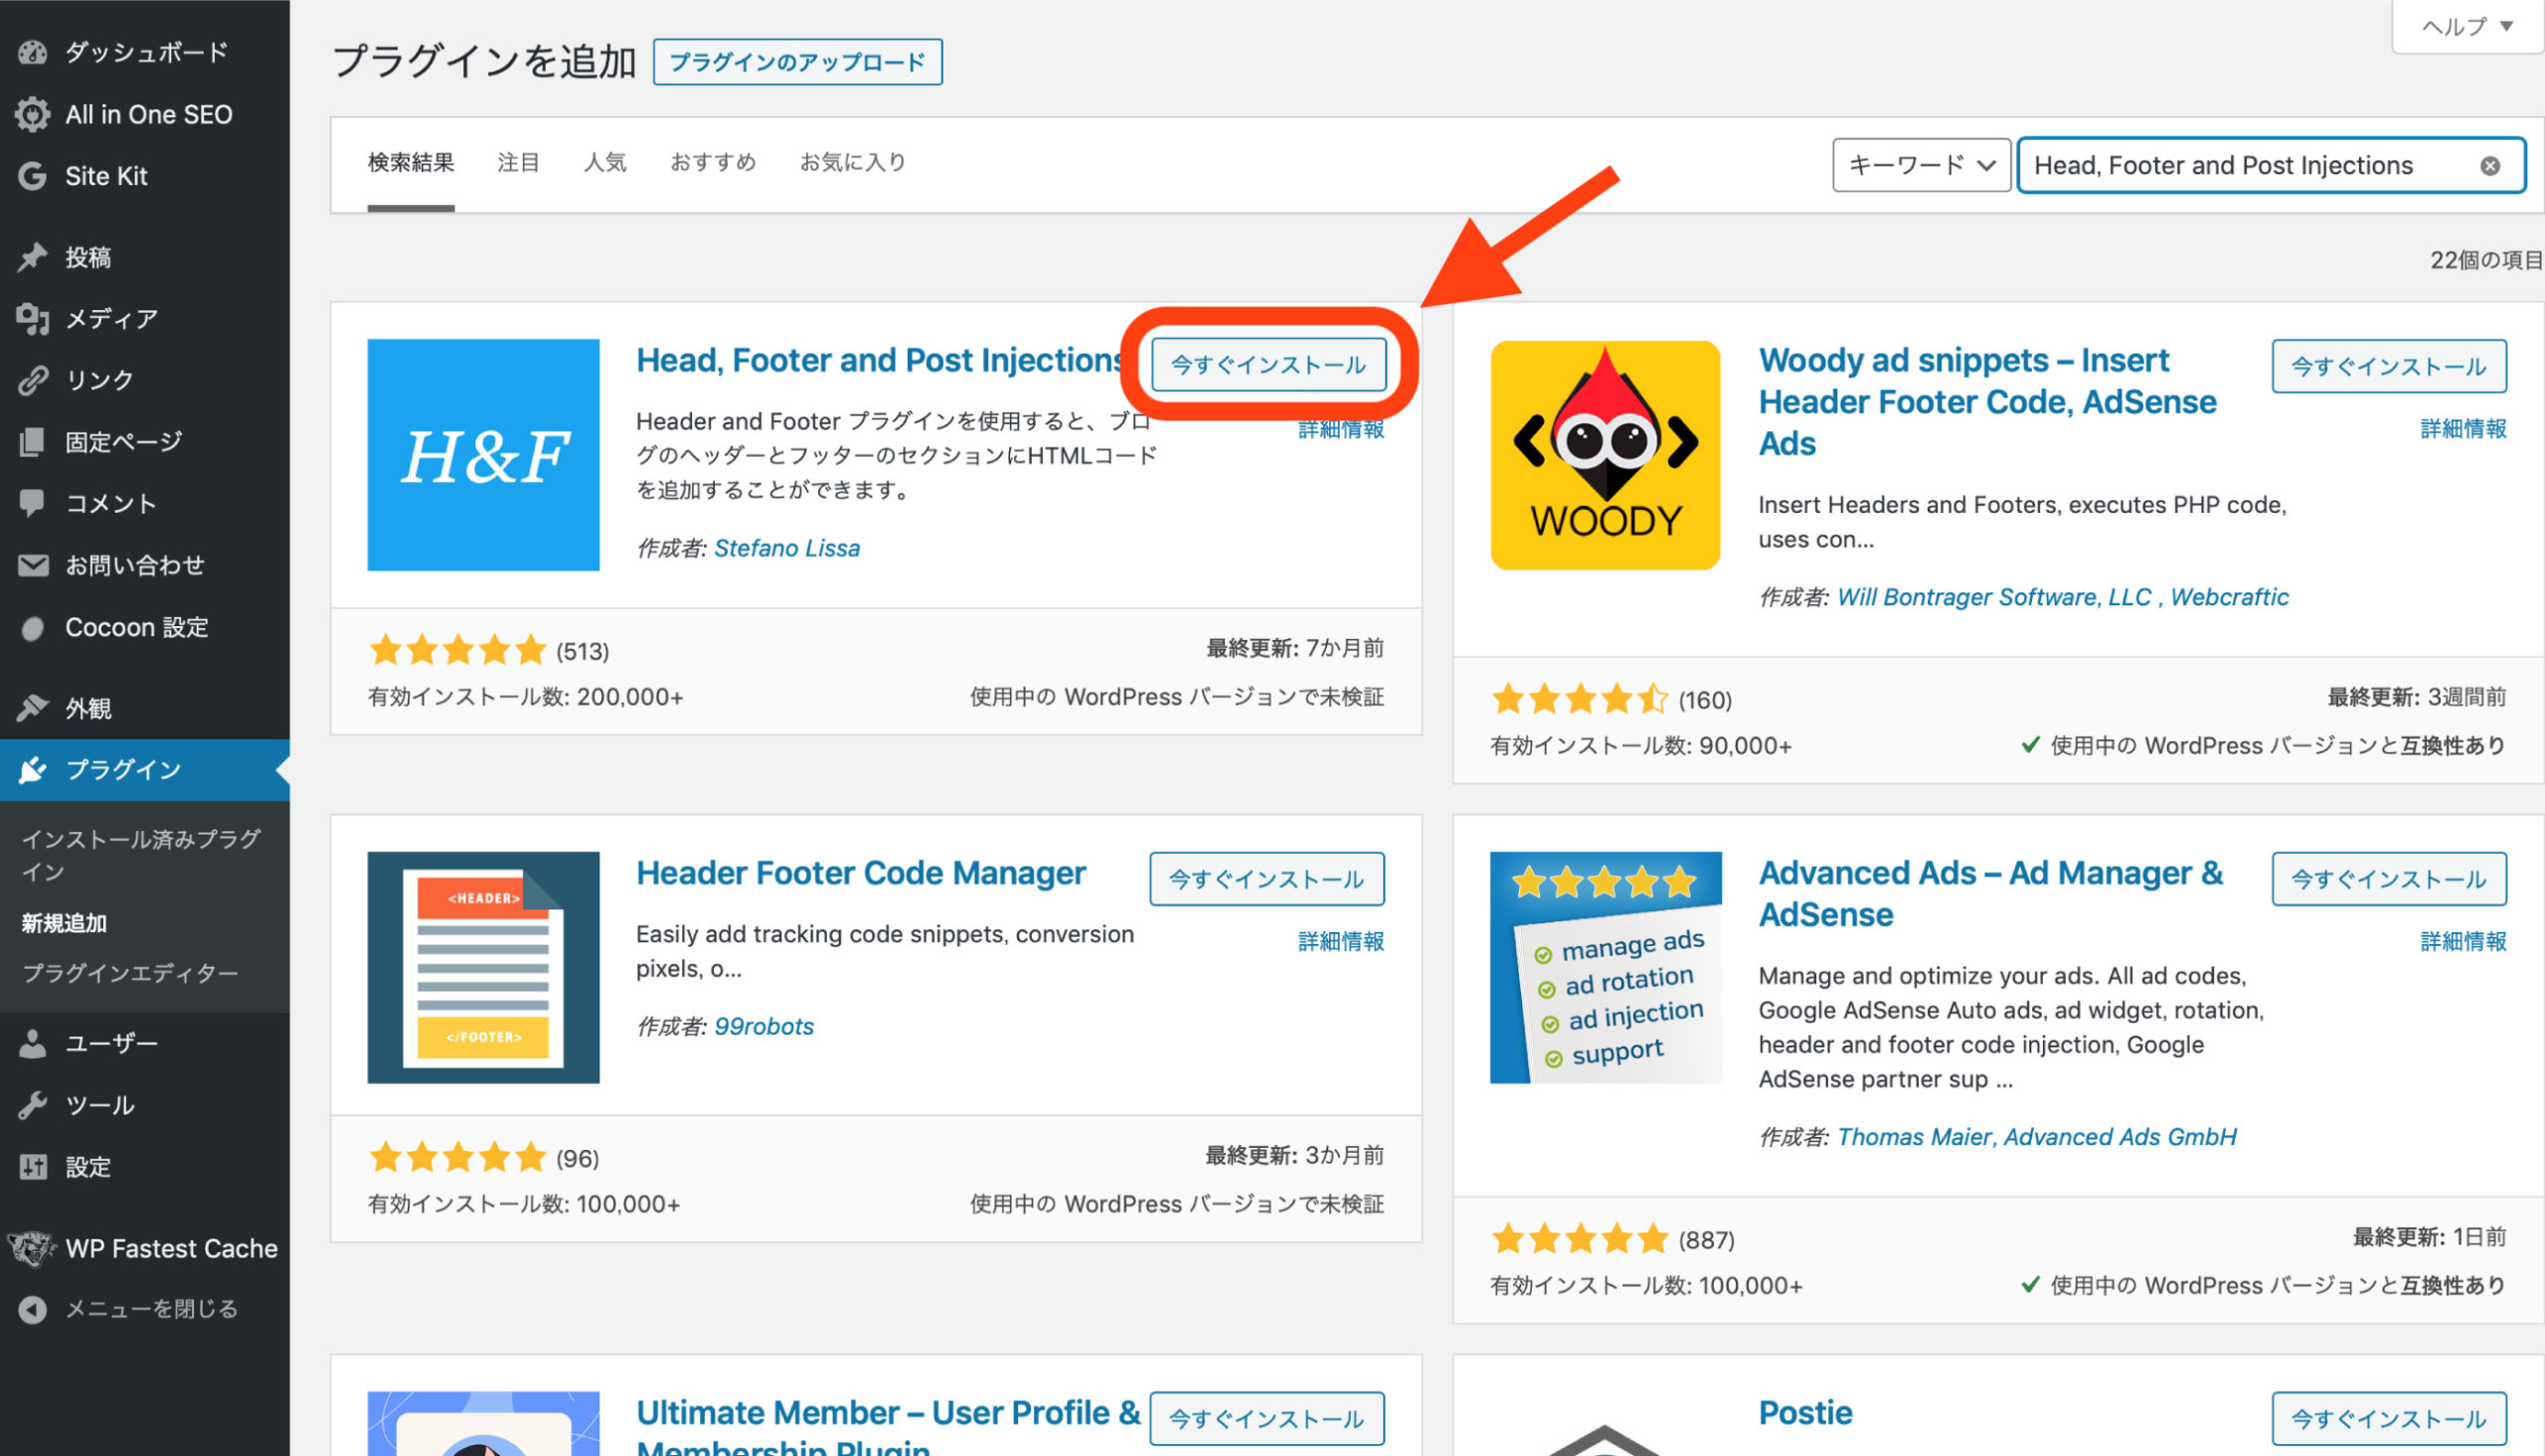Open Advanced Ads plugin thumbnail
Viewport: 2545px width, 1456px height.
click(1605, 967)
